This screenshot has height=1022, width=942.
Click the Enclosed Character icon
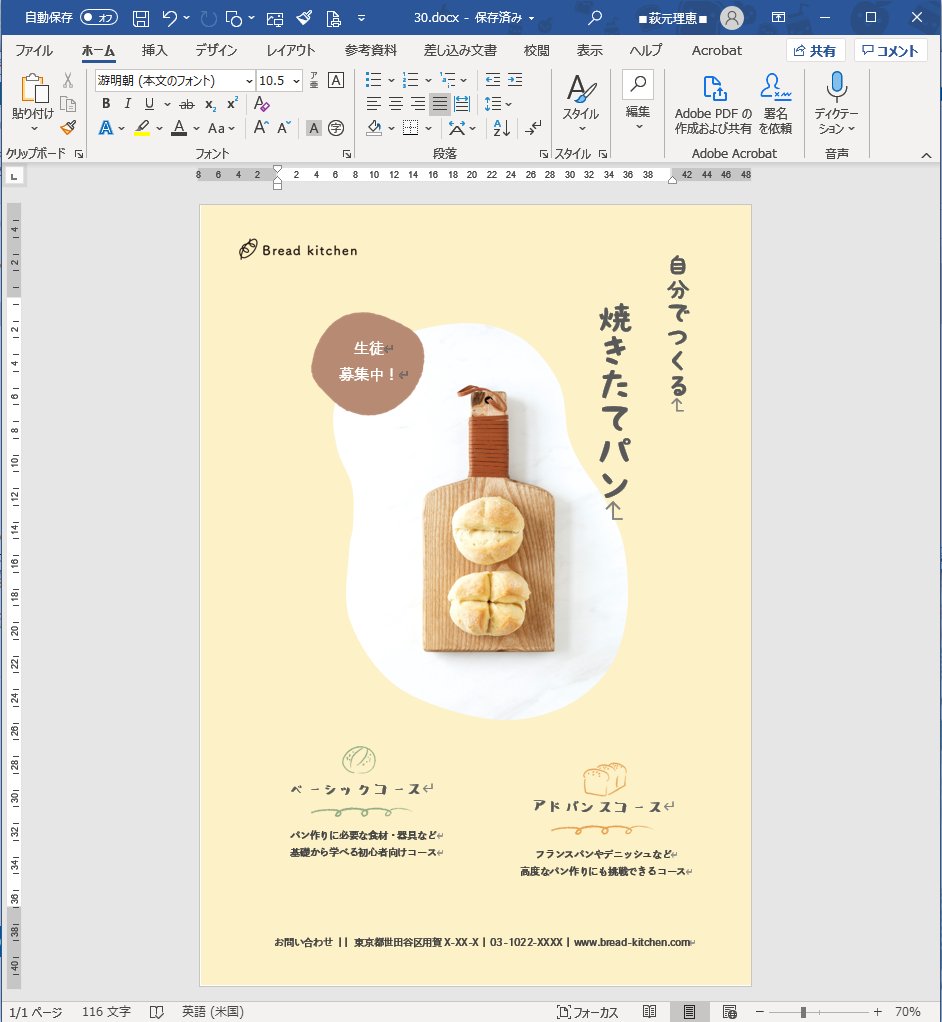(x=336, y=128)
